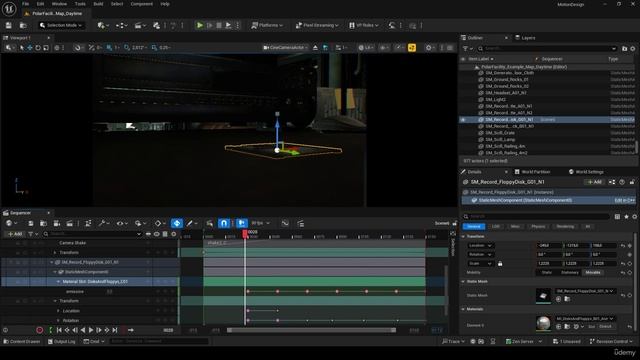640x360 pixels.
Task: Click the Stop simulation button in main toolbar
Action: coord(219,25)
